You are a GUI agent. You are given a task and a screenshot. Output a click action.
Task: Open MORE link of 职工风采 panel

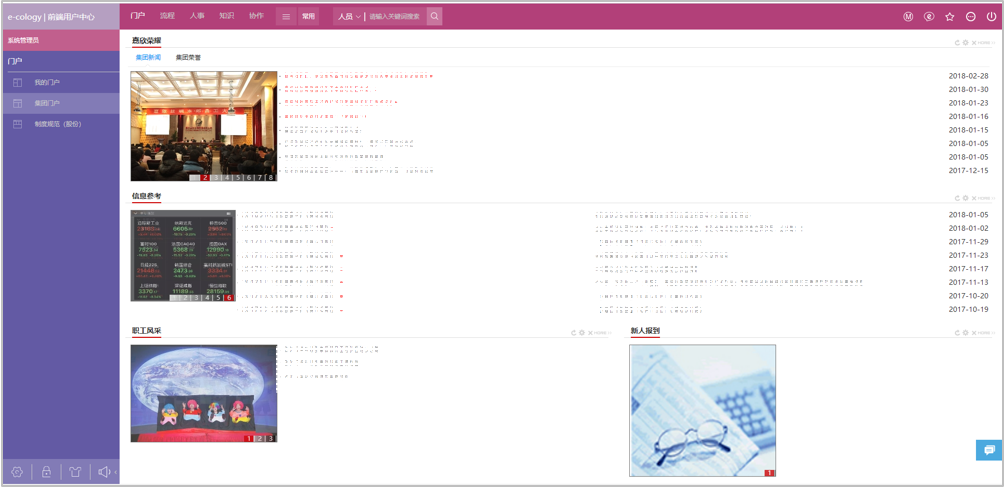click(602, 333)
